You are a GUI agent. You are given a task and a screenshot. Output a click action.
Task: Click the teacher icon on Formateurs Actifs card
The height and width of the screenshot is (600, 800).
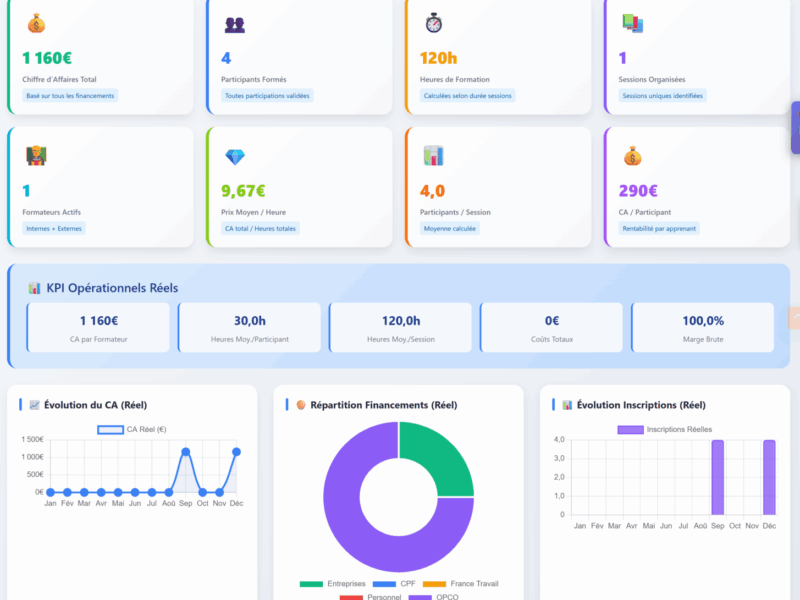pyautogui.click(x=36, y=156)
